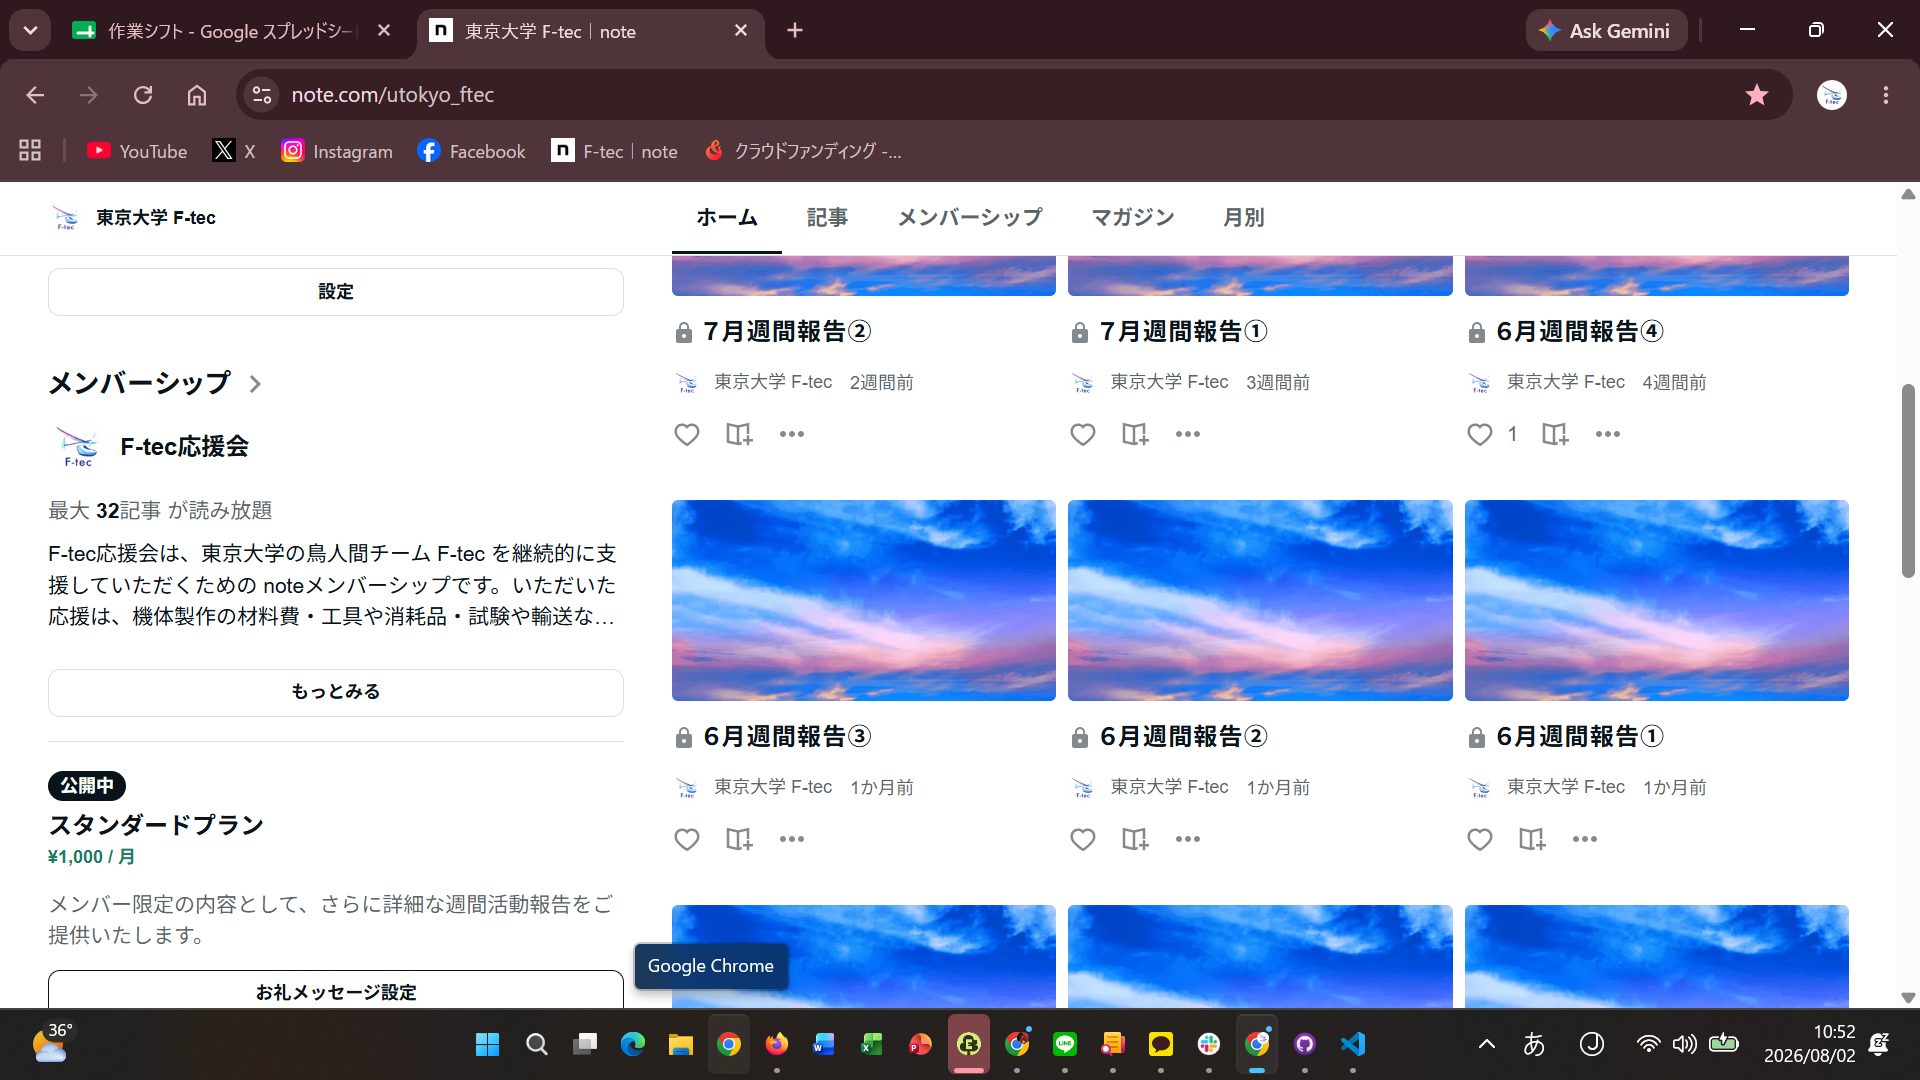This screenshot has width=1920, height=1080.
Task: Open File Explorer from the taskbar
Action: 681,1044
